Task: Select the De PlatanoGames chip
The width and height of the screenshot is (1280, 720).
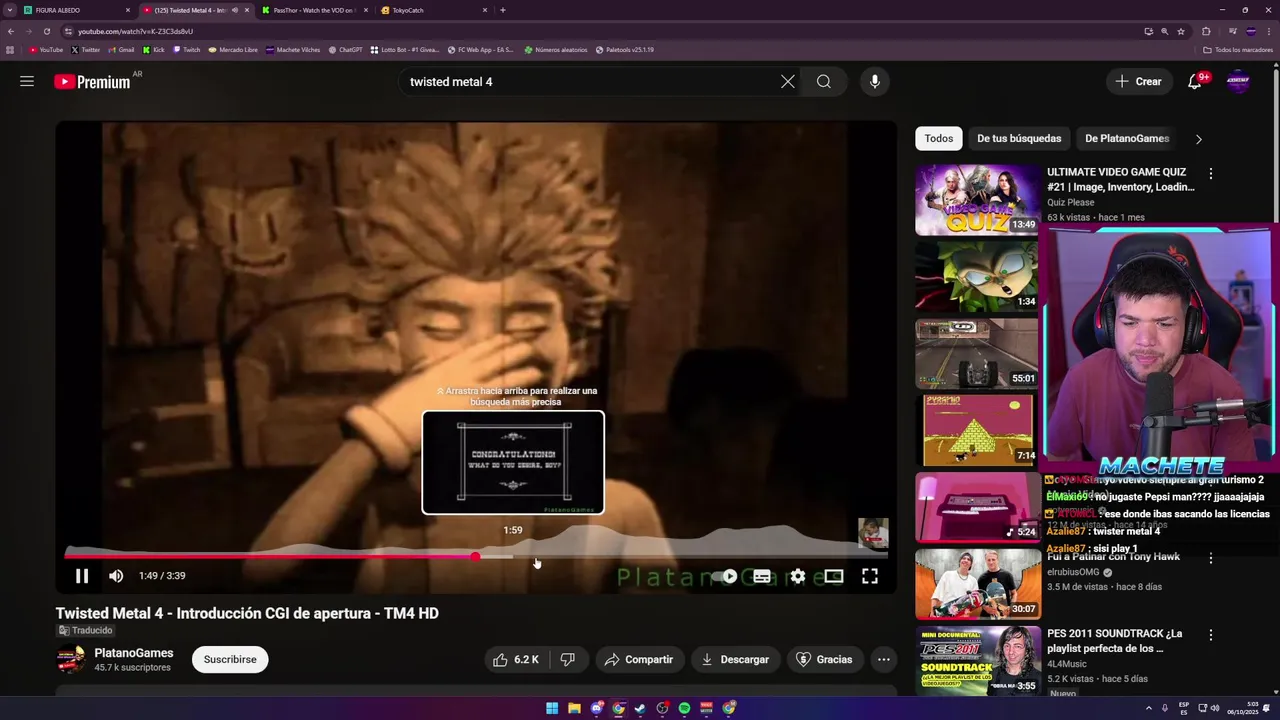Action: (x=1127, y=139)
